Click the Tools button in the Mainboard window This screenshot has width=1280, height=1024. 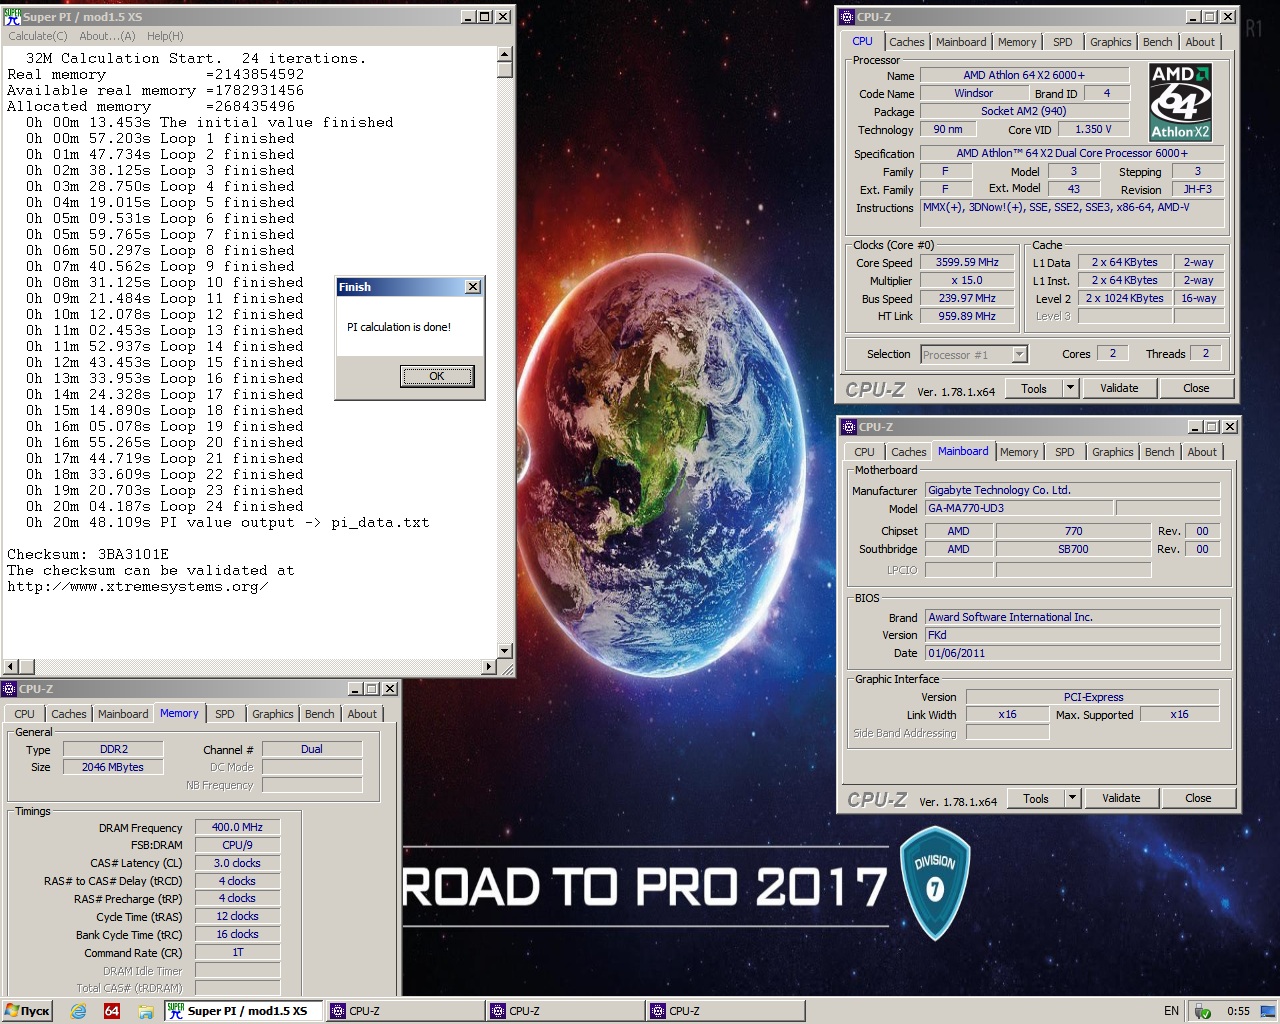click(1036, 798)
